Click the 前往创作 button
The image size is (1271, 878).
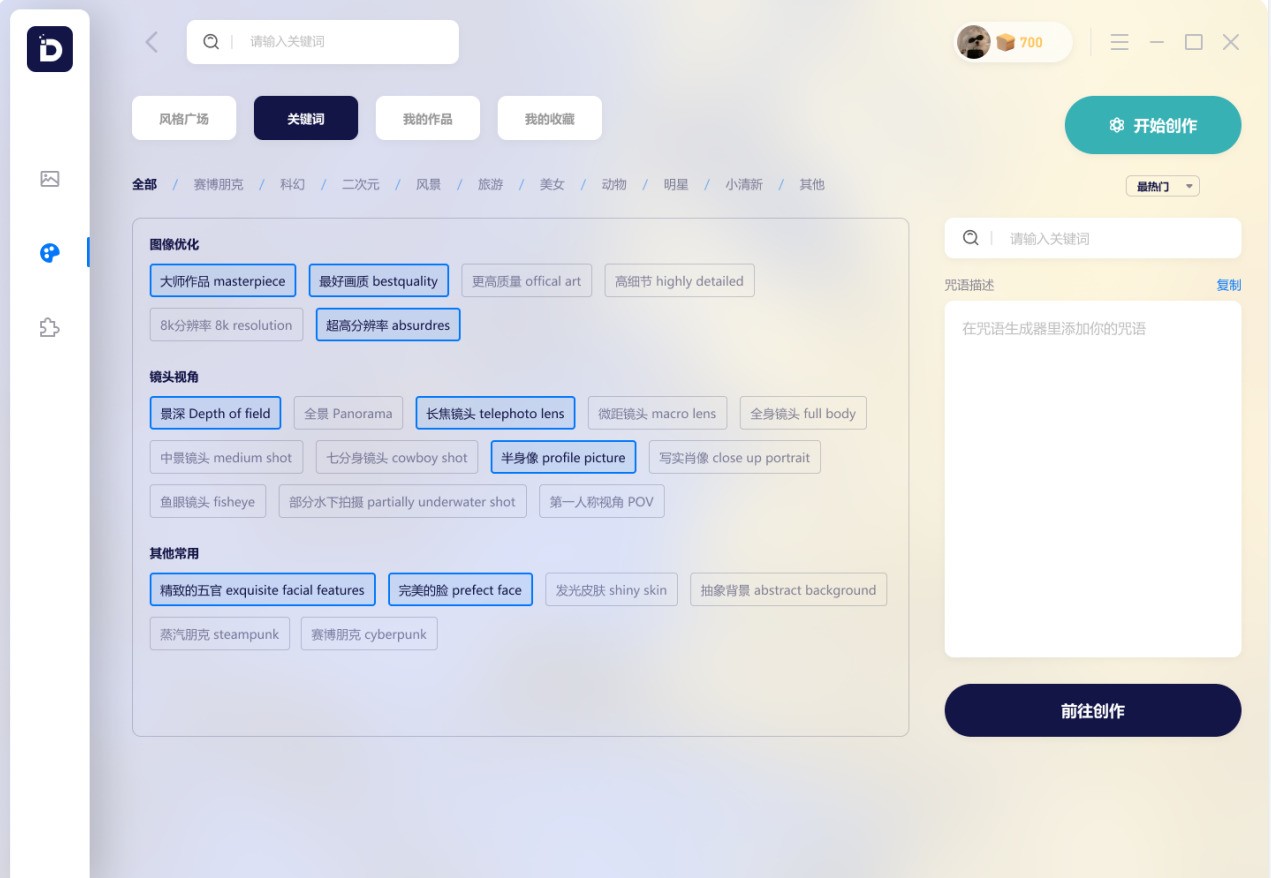click(x=1092, y=710)
